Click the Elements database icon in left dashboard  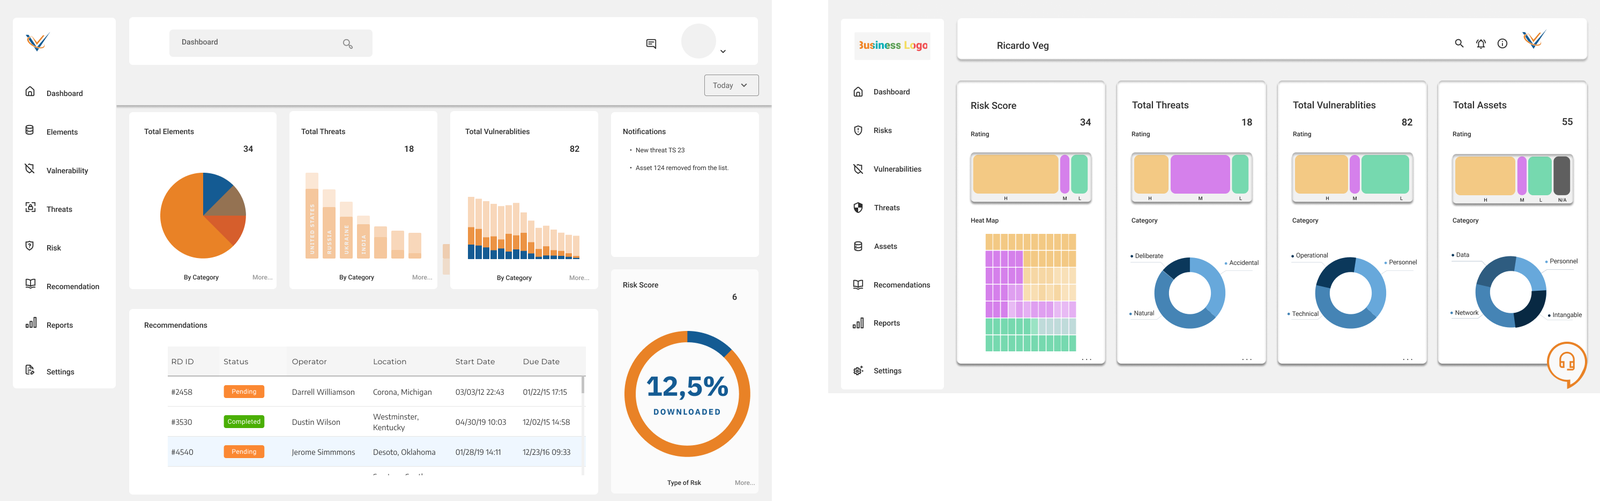tap(30, 130)
